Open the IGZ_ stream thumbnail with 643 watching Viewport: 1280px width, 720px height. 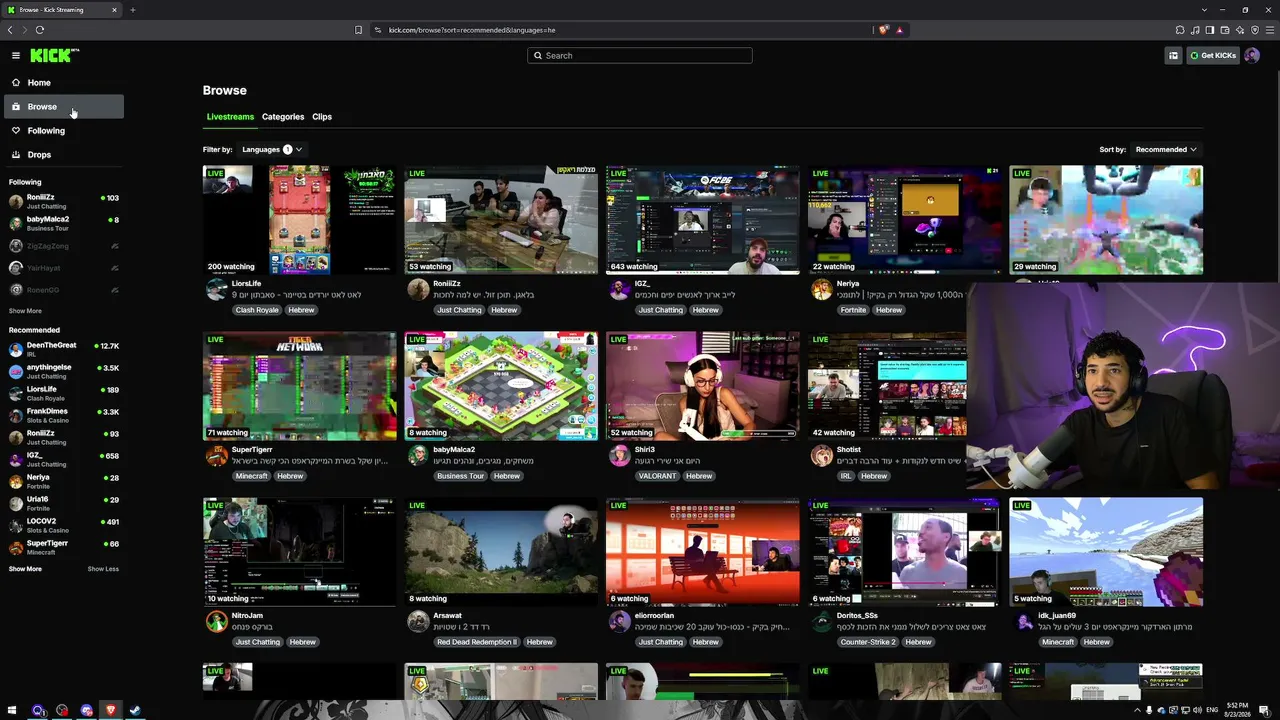703,220
